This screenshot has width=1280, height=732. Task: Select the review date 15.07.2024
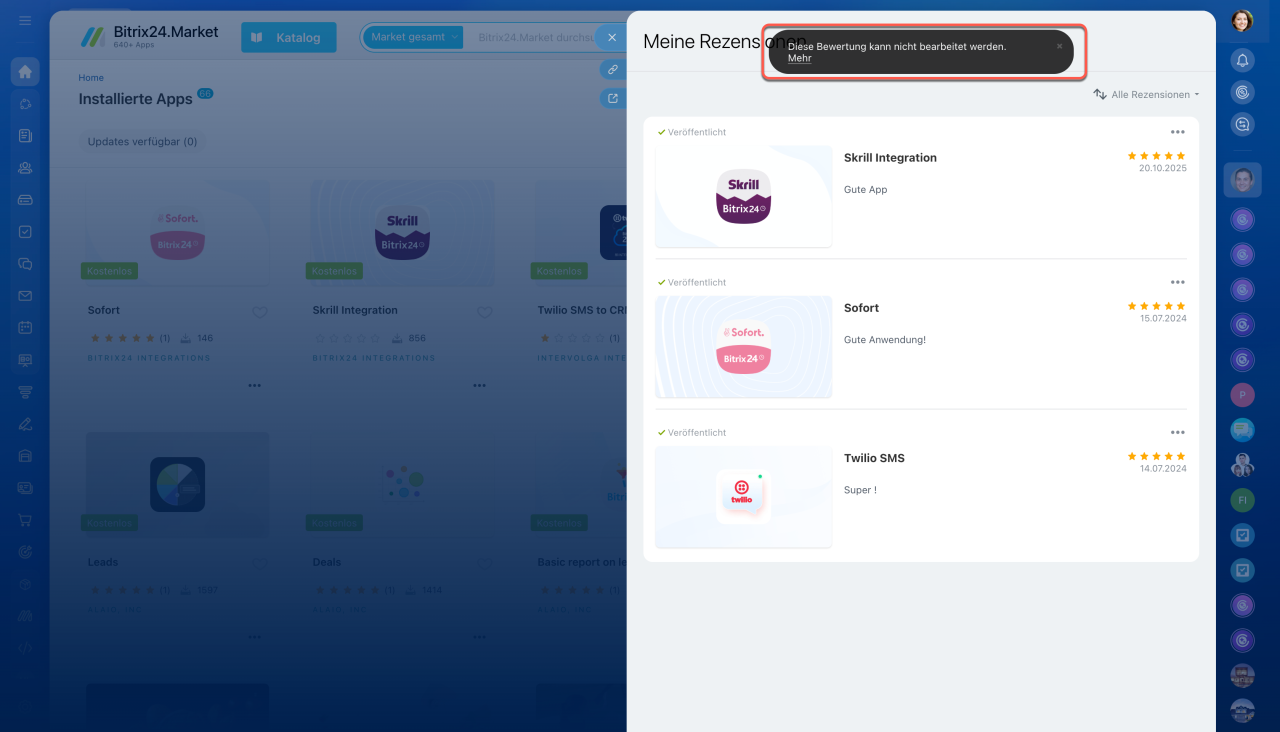pyautogui.click(x=1163, y=318)
